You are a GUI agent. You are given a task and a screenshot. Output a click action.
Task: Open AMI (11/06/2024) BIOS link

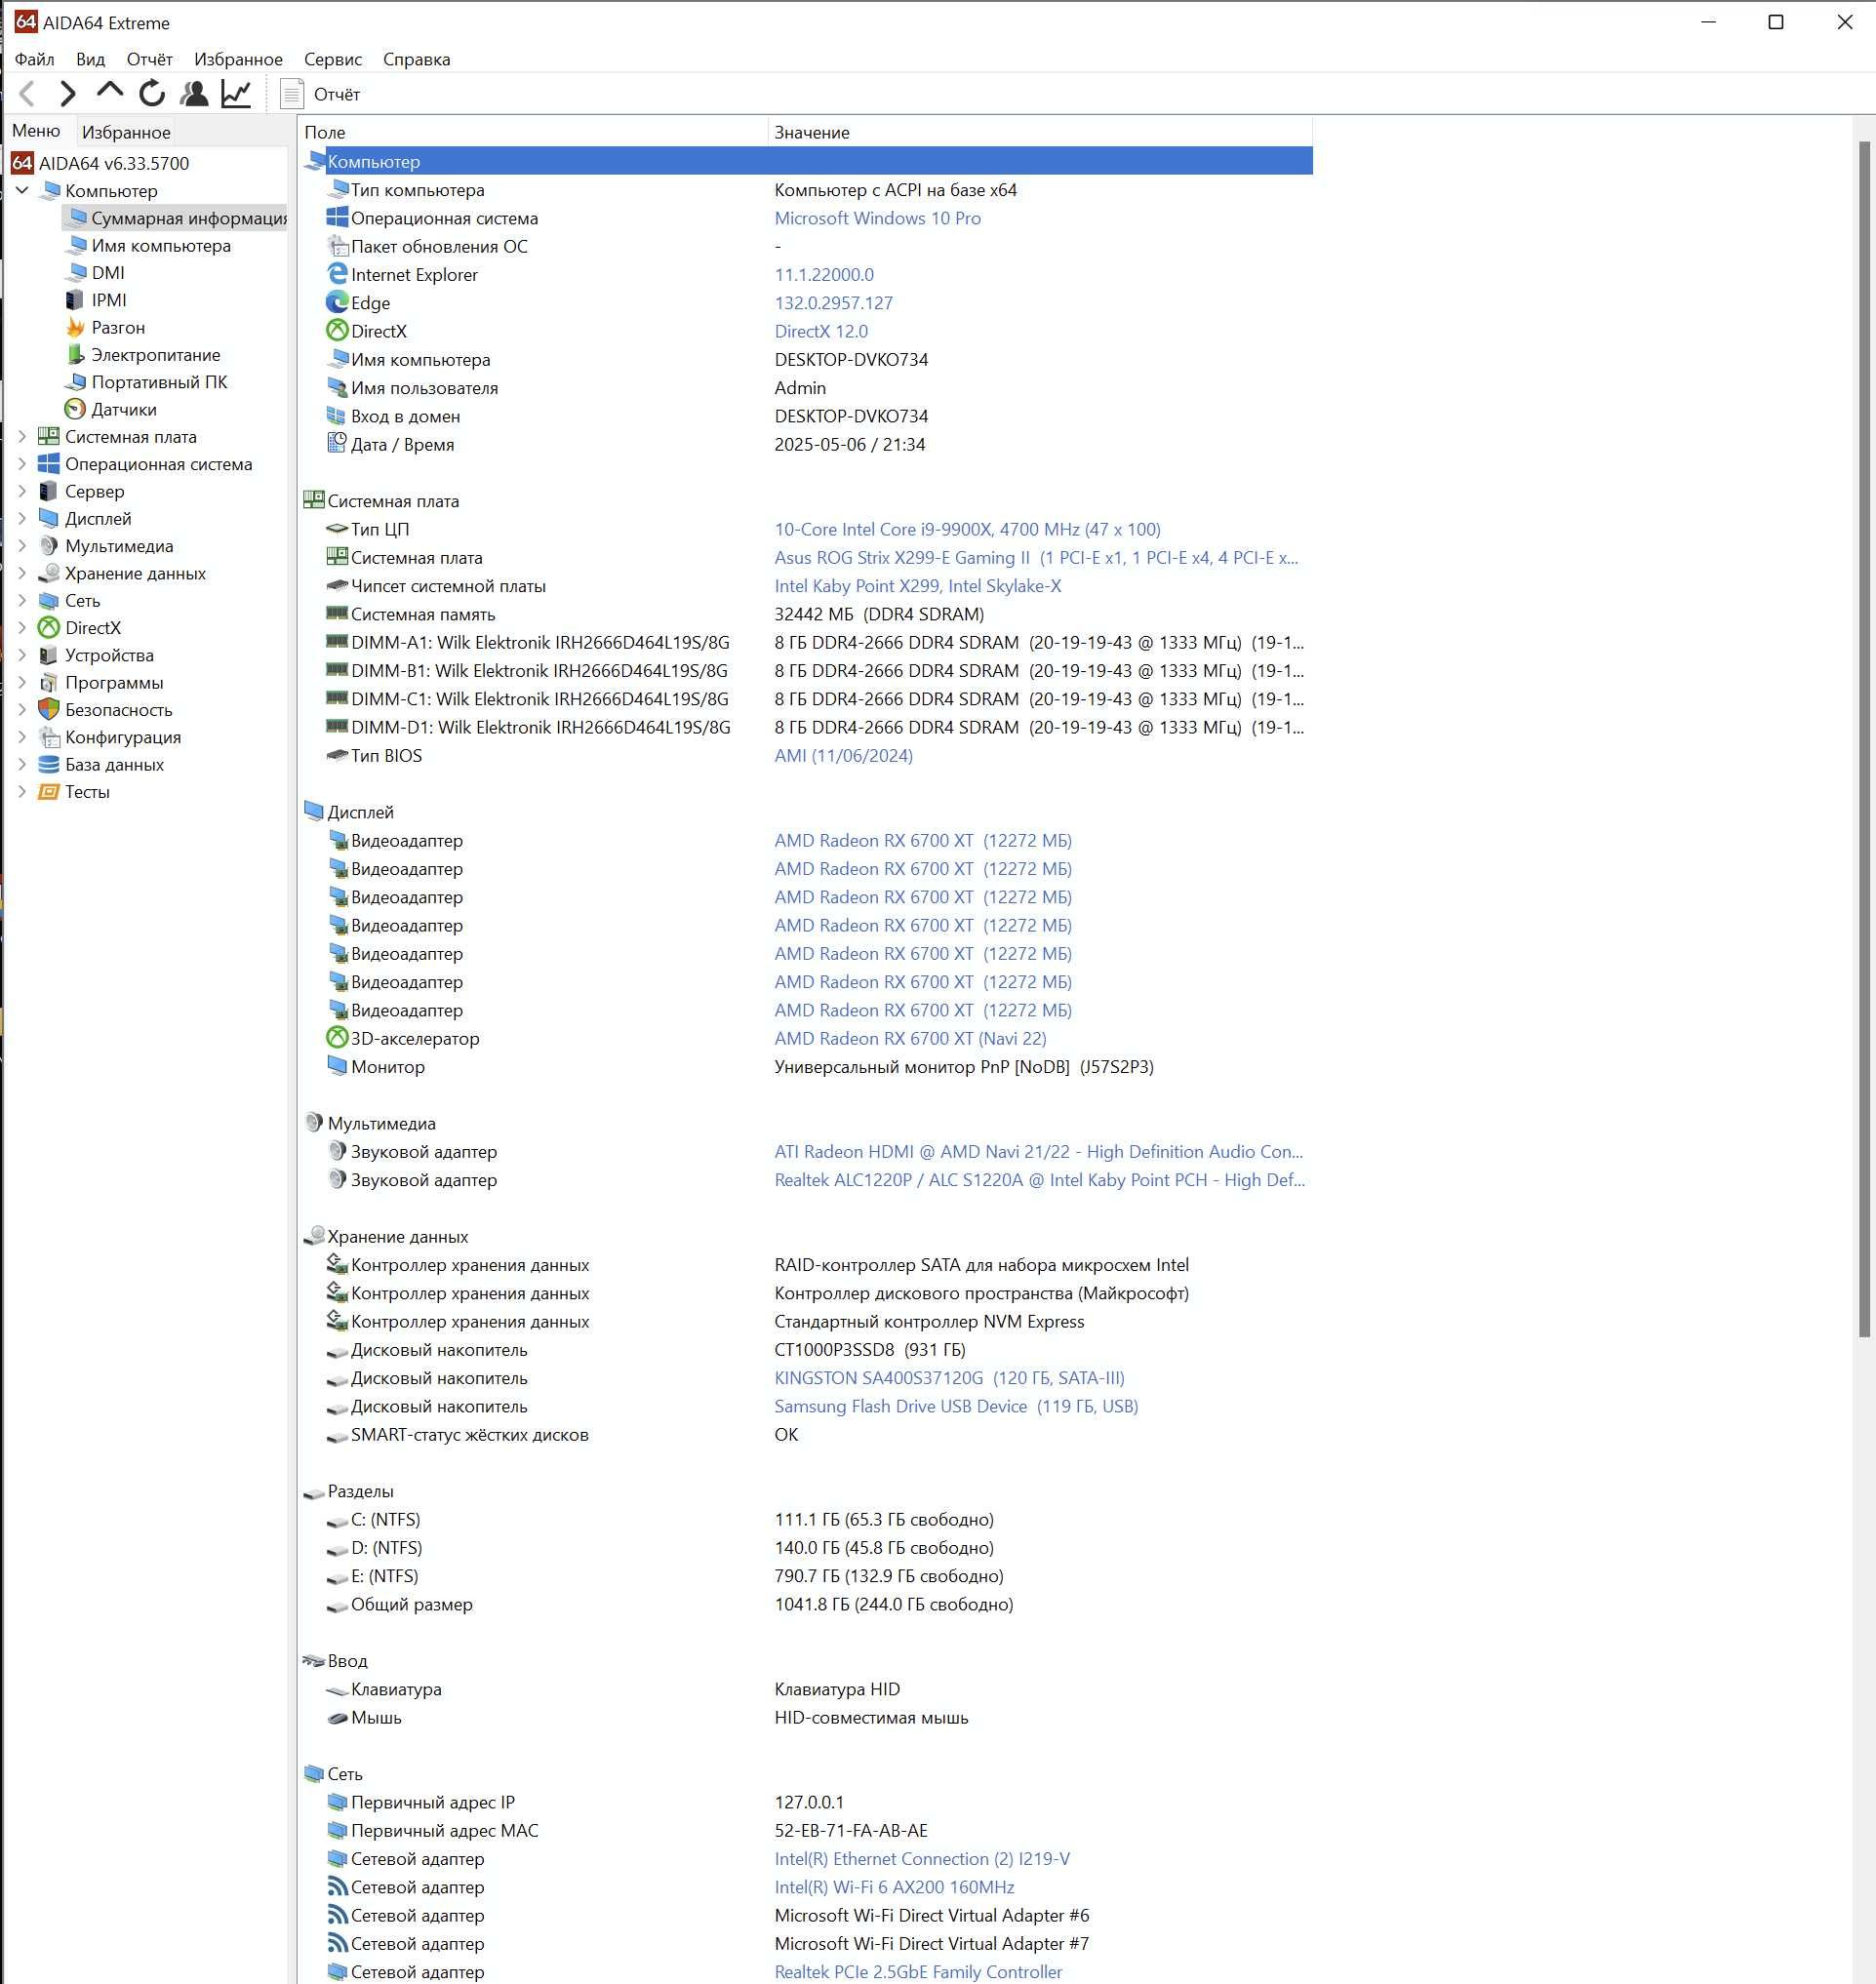click(x=843, y=756)
